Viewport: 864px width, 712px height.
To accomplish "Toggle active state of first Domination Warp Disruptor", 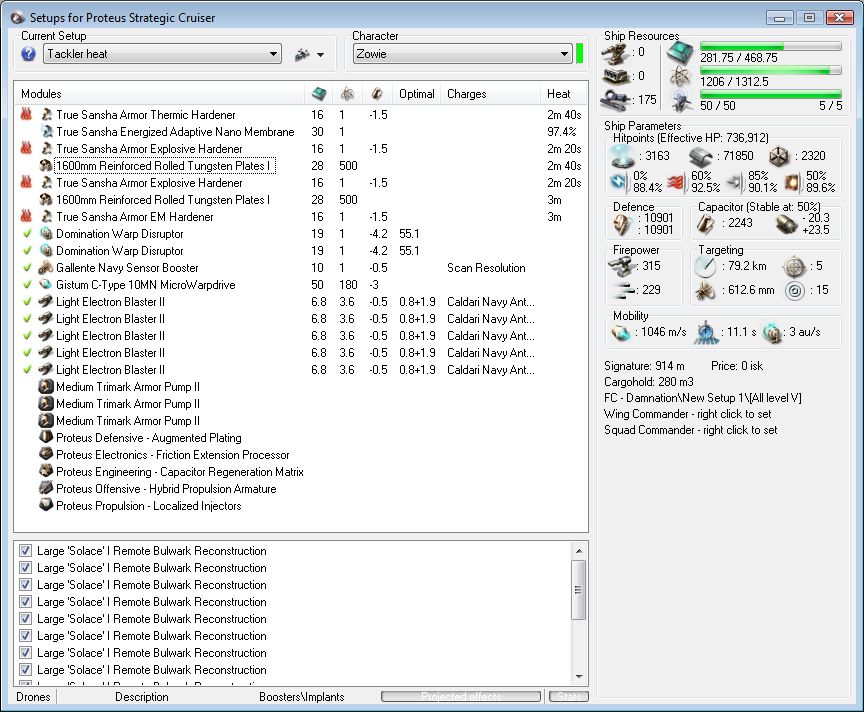I will tap(27, 234).
